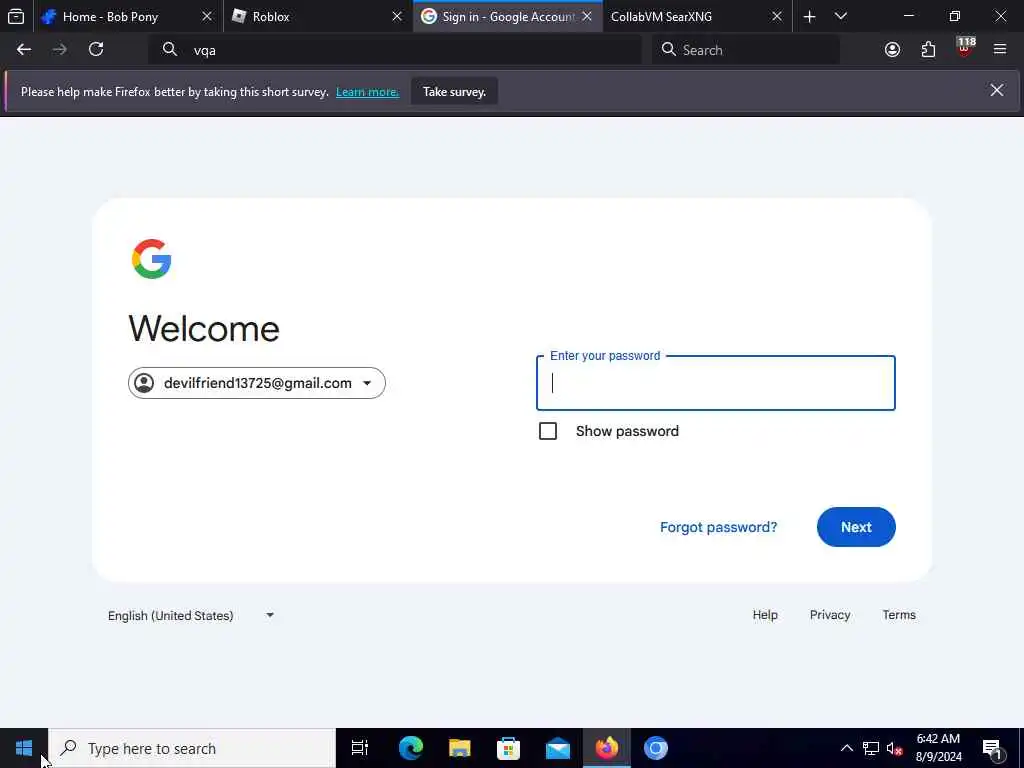This screenshot has height=768, width=1024.
Task: Click the Type here to search box
Action: pos(193,748)
